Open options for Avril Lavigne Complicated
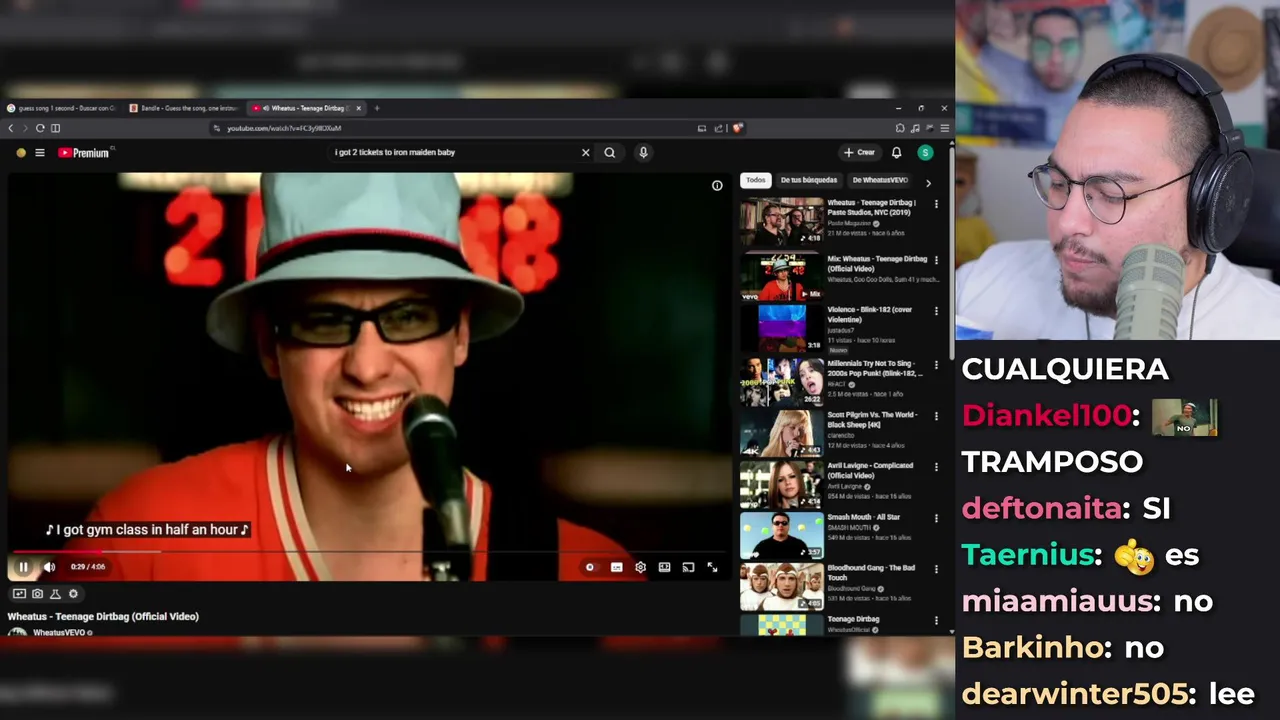 (x=936, y=467)
